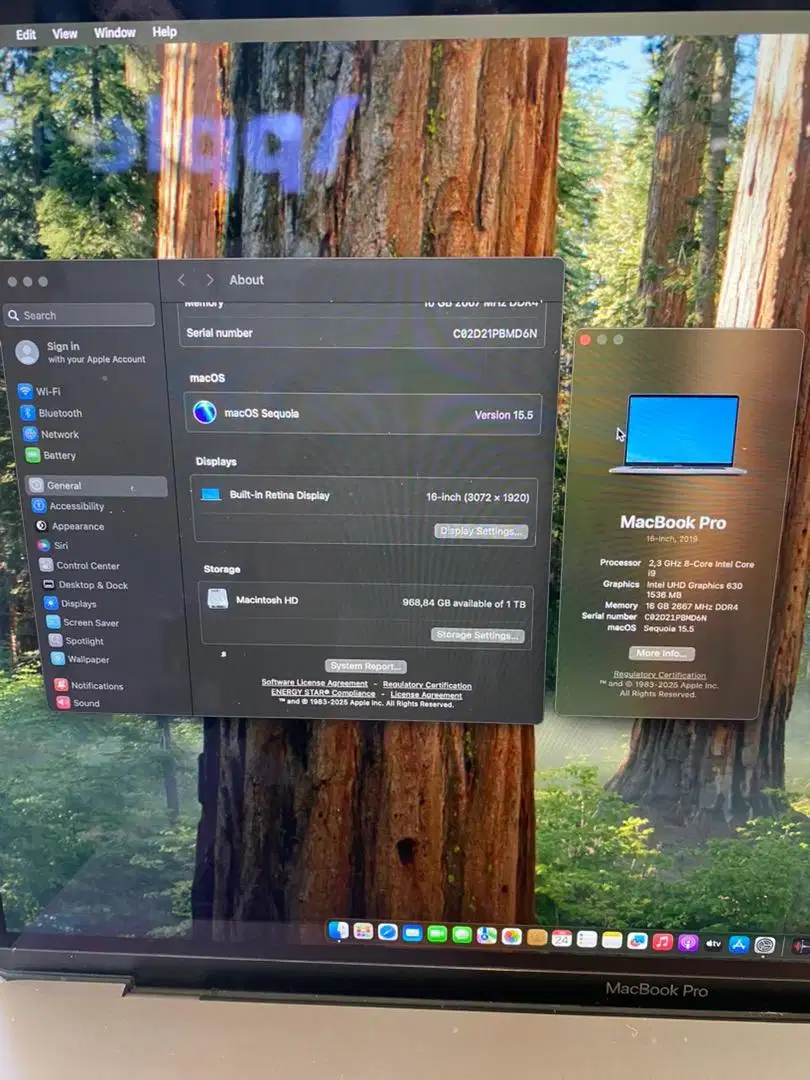Open Notes from the Dock

[612, 939]
